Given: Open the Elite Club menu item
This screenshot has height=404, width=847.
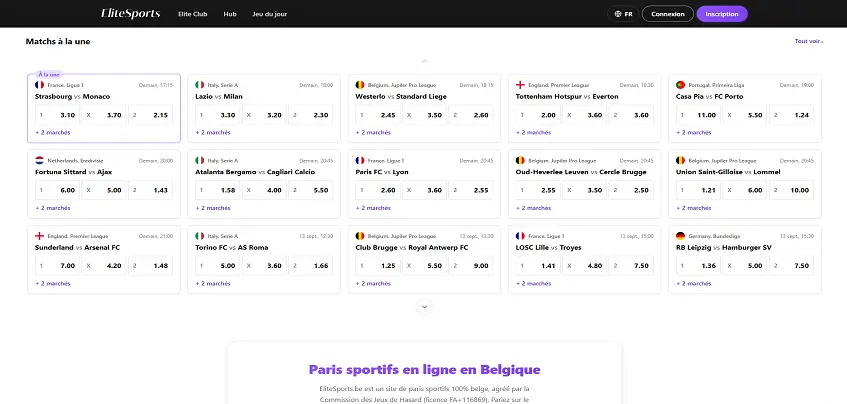Looking at the screenshot, I should pyautogui.click(x=193, y=14).
